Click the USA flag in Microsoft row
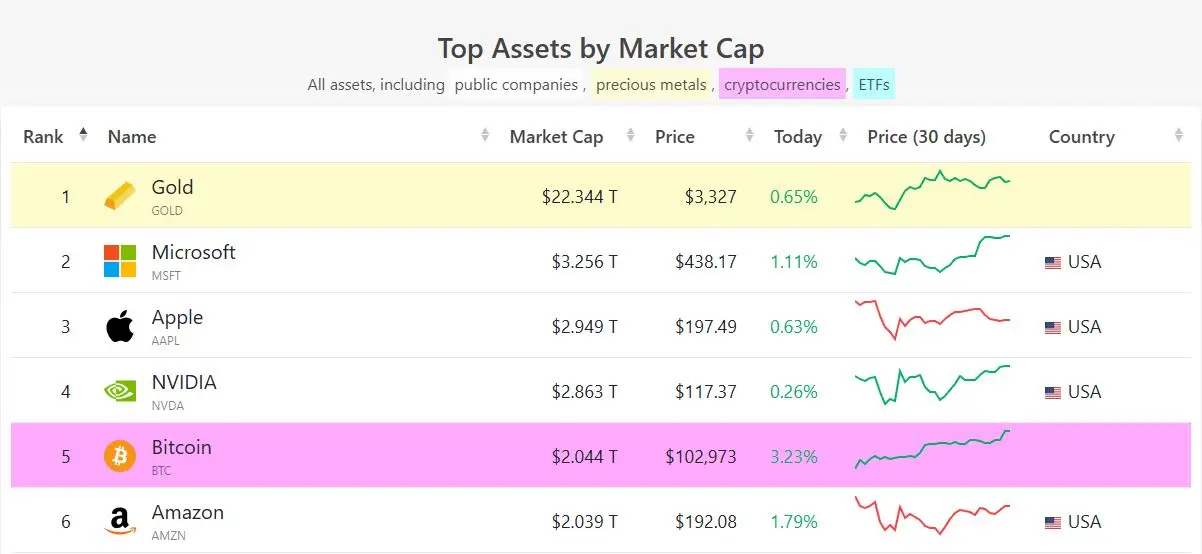Viewport: 1202px width, 554px height. point(1052,262)
